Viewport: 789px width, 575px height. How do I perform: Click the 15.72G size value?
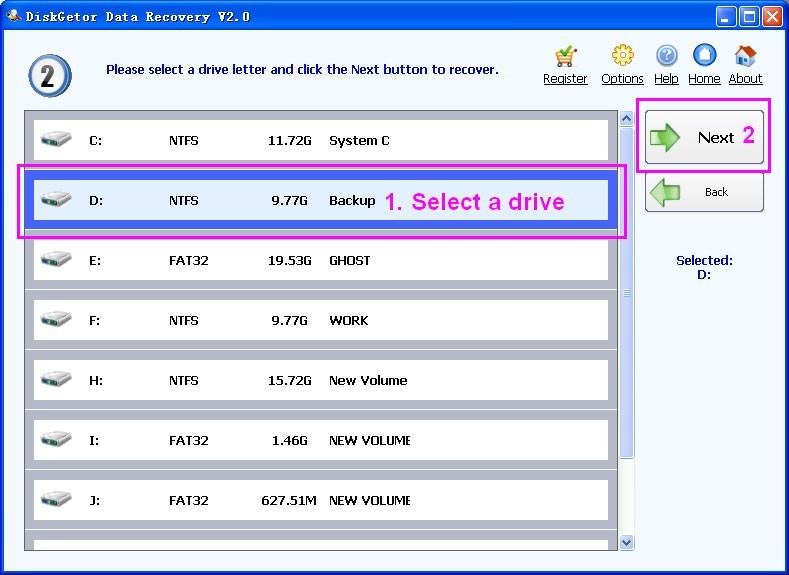tap(289, 380)
